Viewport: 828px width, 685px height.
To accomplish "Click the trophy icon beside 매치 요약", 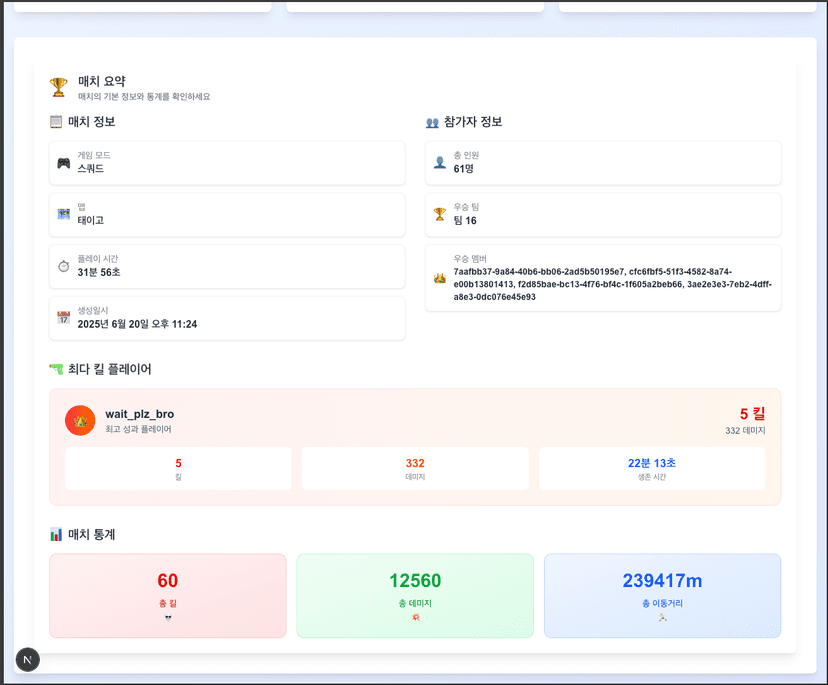I will click(x=59, y=88).
